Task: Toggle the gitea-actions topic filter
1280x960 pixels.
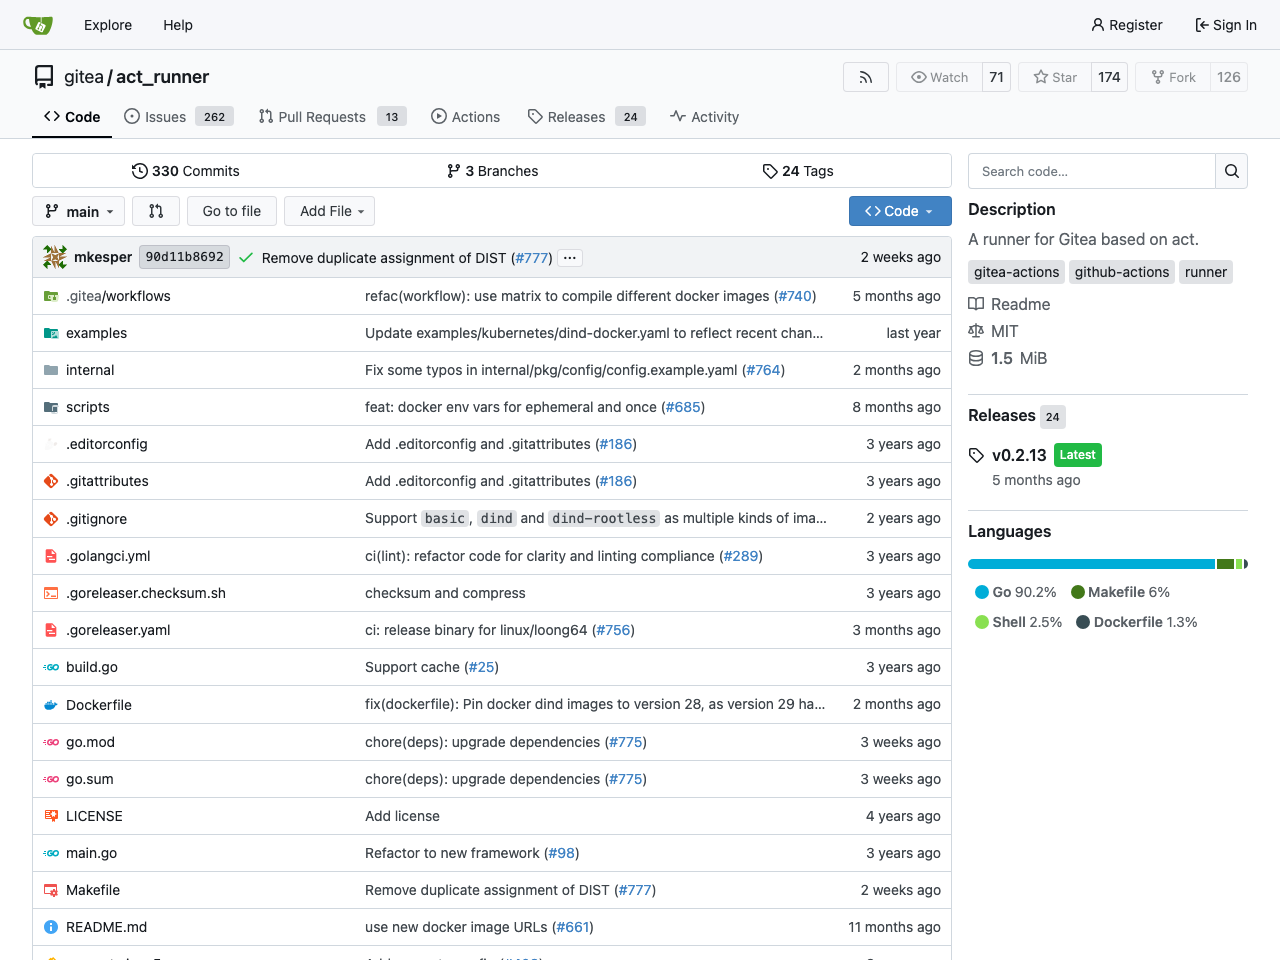Action: (x=1015, y=271)
